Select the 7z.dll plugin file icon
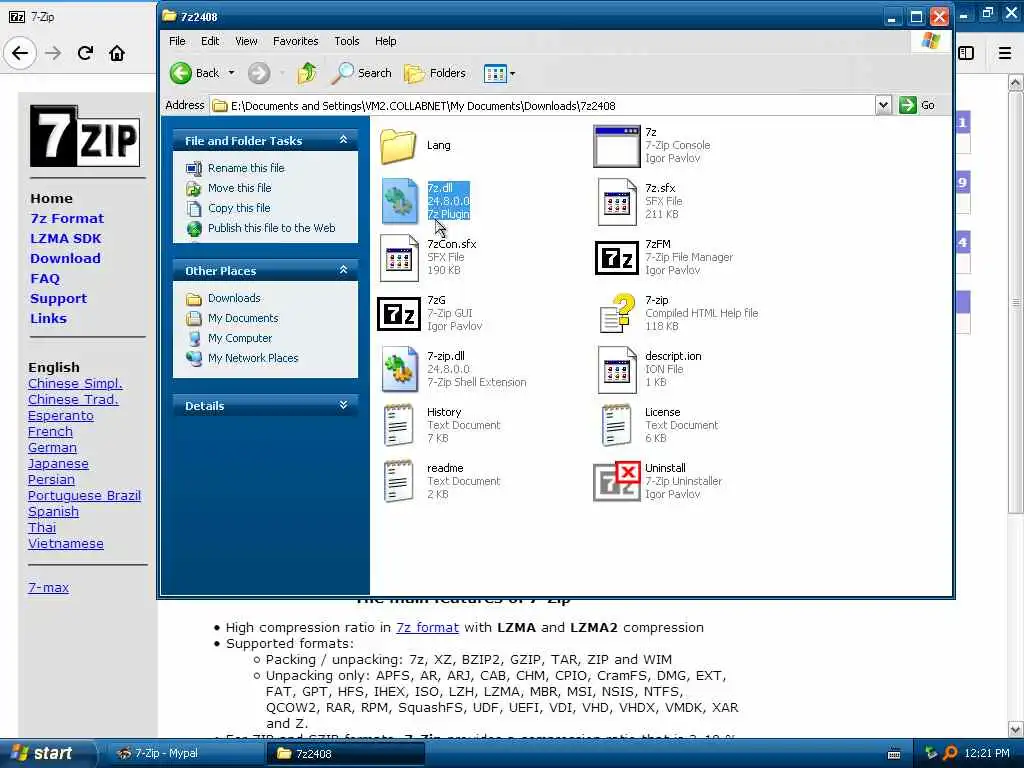The image size is (1024, 768). pos(399,201)
